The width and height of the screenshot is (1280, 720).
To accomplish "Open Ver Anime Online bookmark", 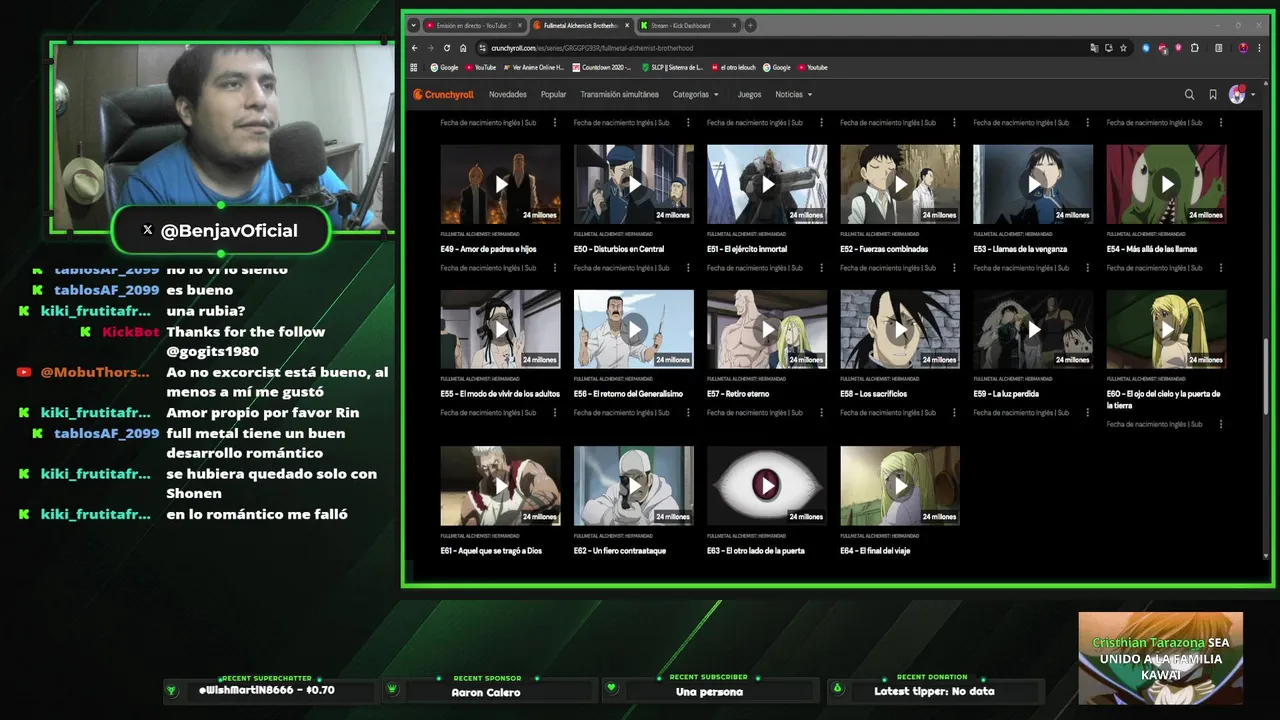I will click(534, 67).
